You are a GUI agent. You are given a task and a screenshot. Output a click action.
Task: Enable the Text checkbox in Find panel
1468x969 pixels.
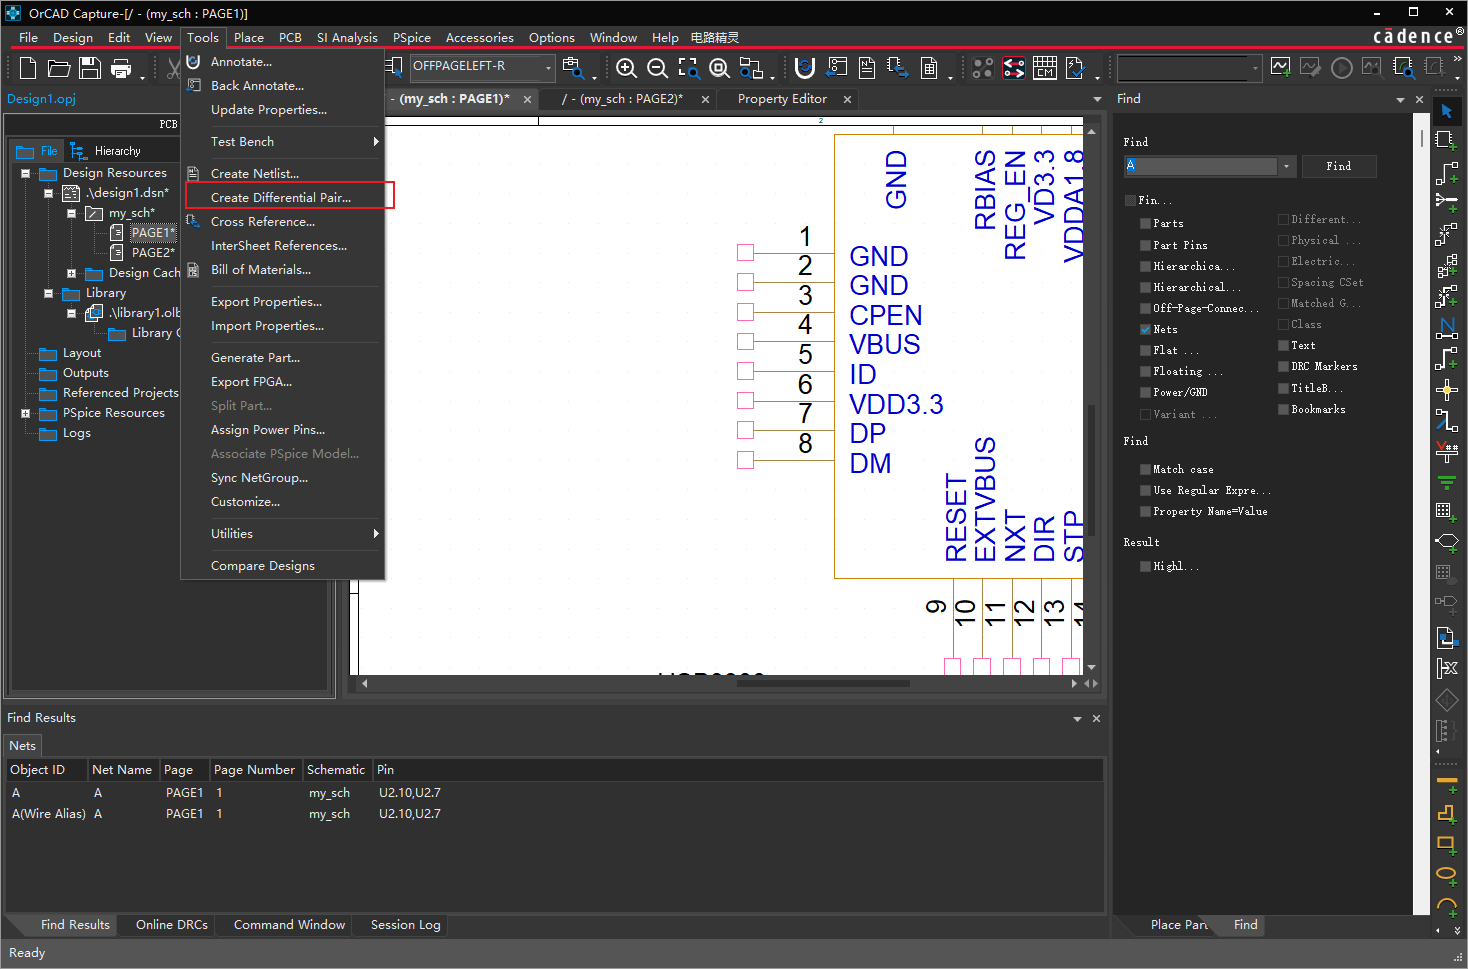coord(1283,346)
